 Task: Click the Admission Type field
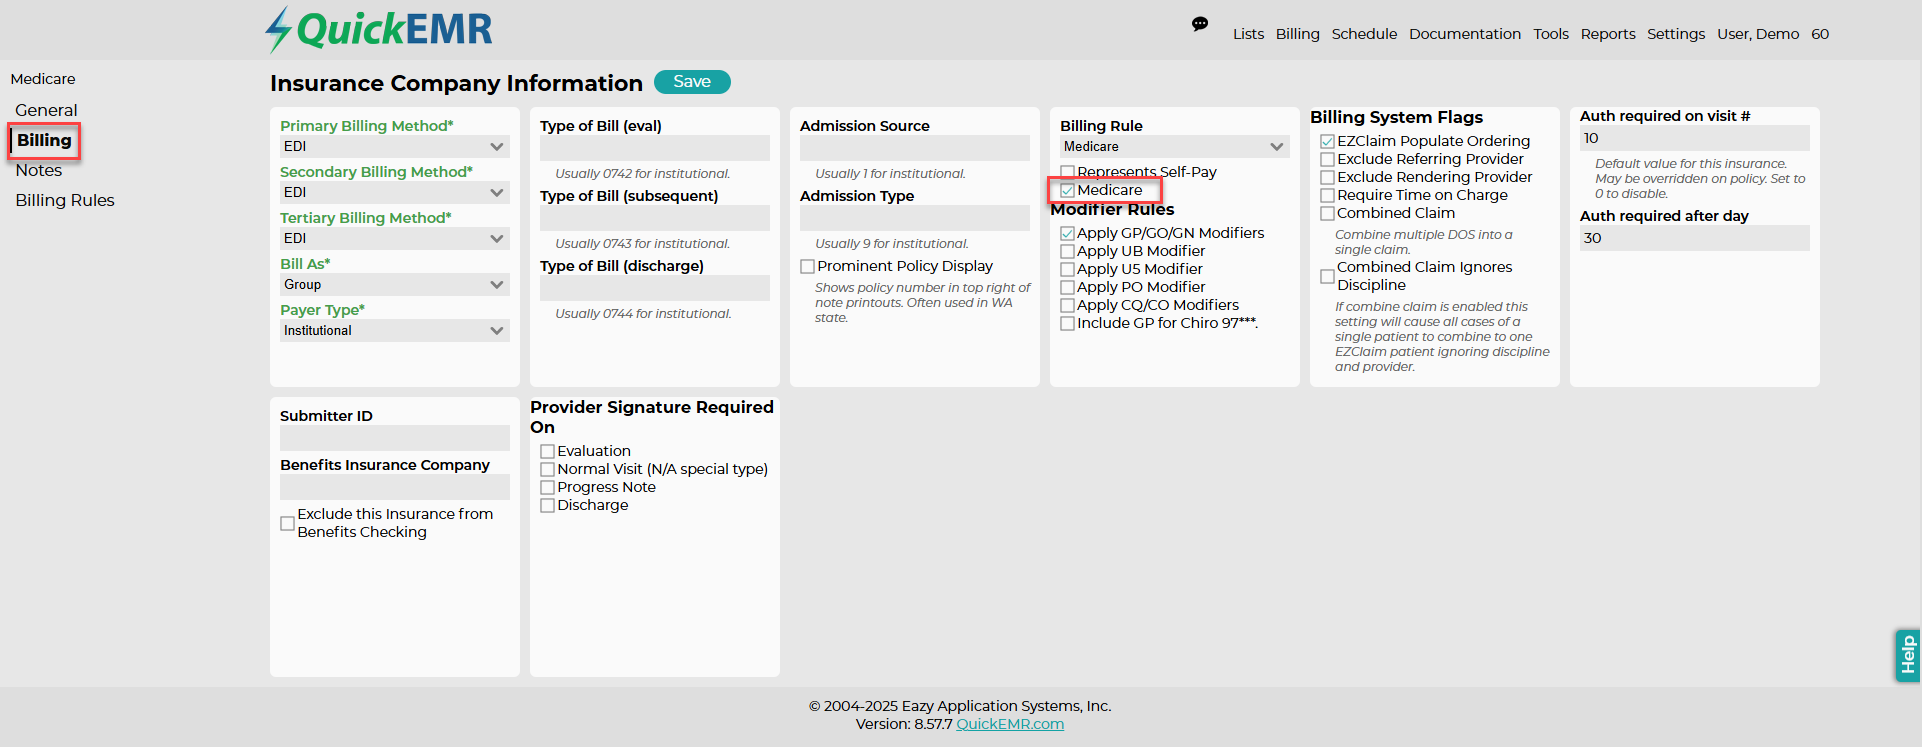point(915,218)
